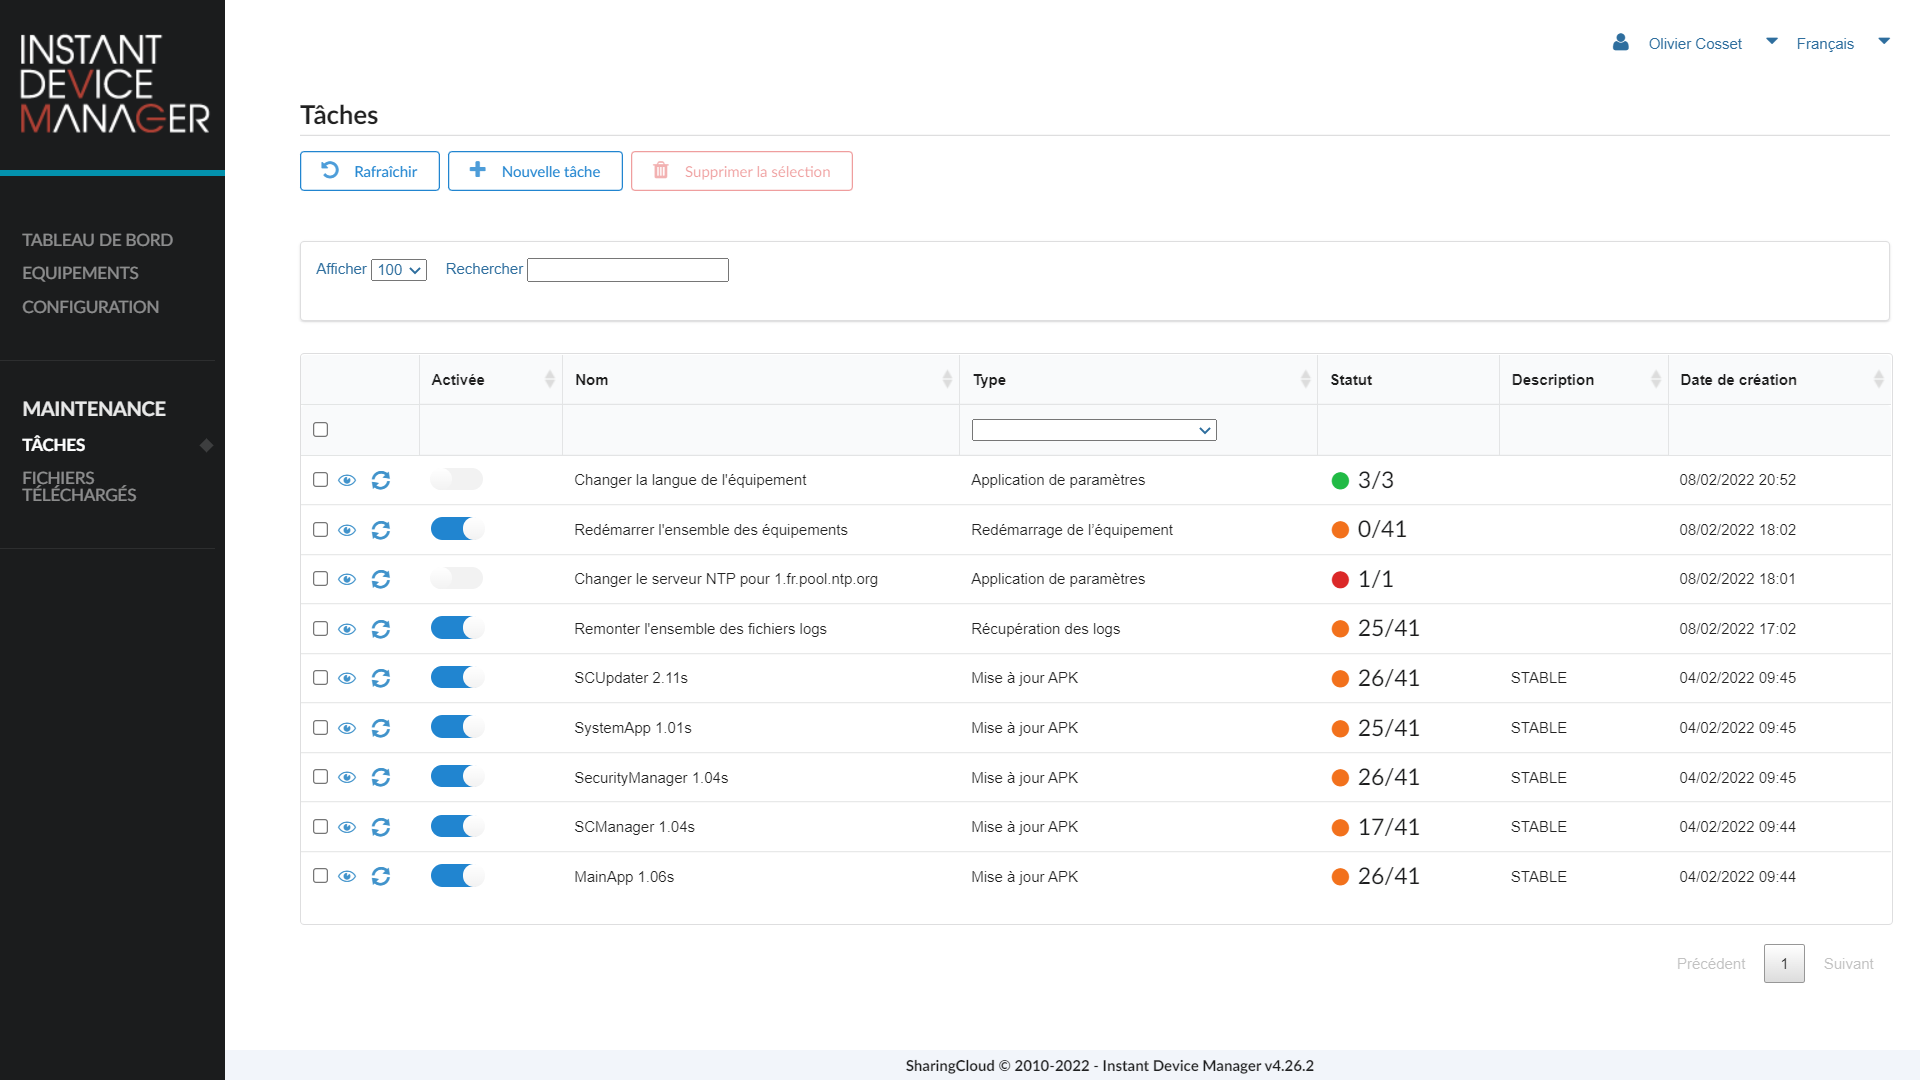Enable the toggle for Changer le serveur NTP task
This screenshot has width=1920, height=1080.
pyautogui.click(x=456, y=578)
